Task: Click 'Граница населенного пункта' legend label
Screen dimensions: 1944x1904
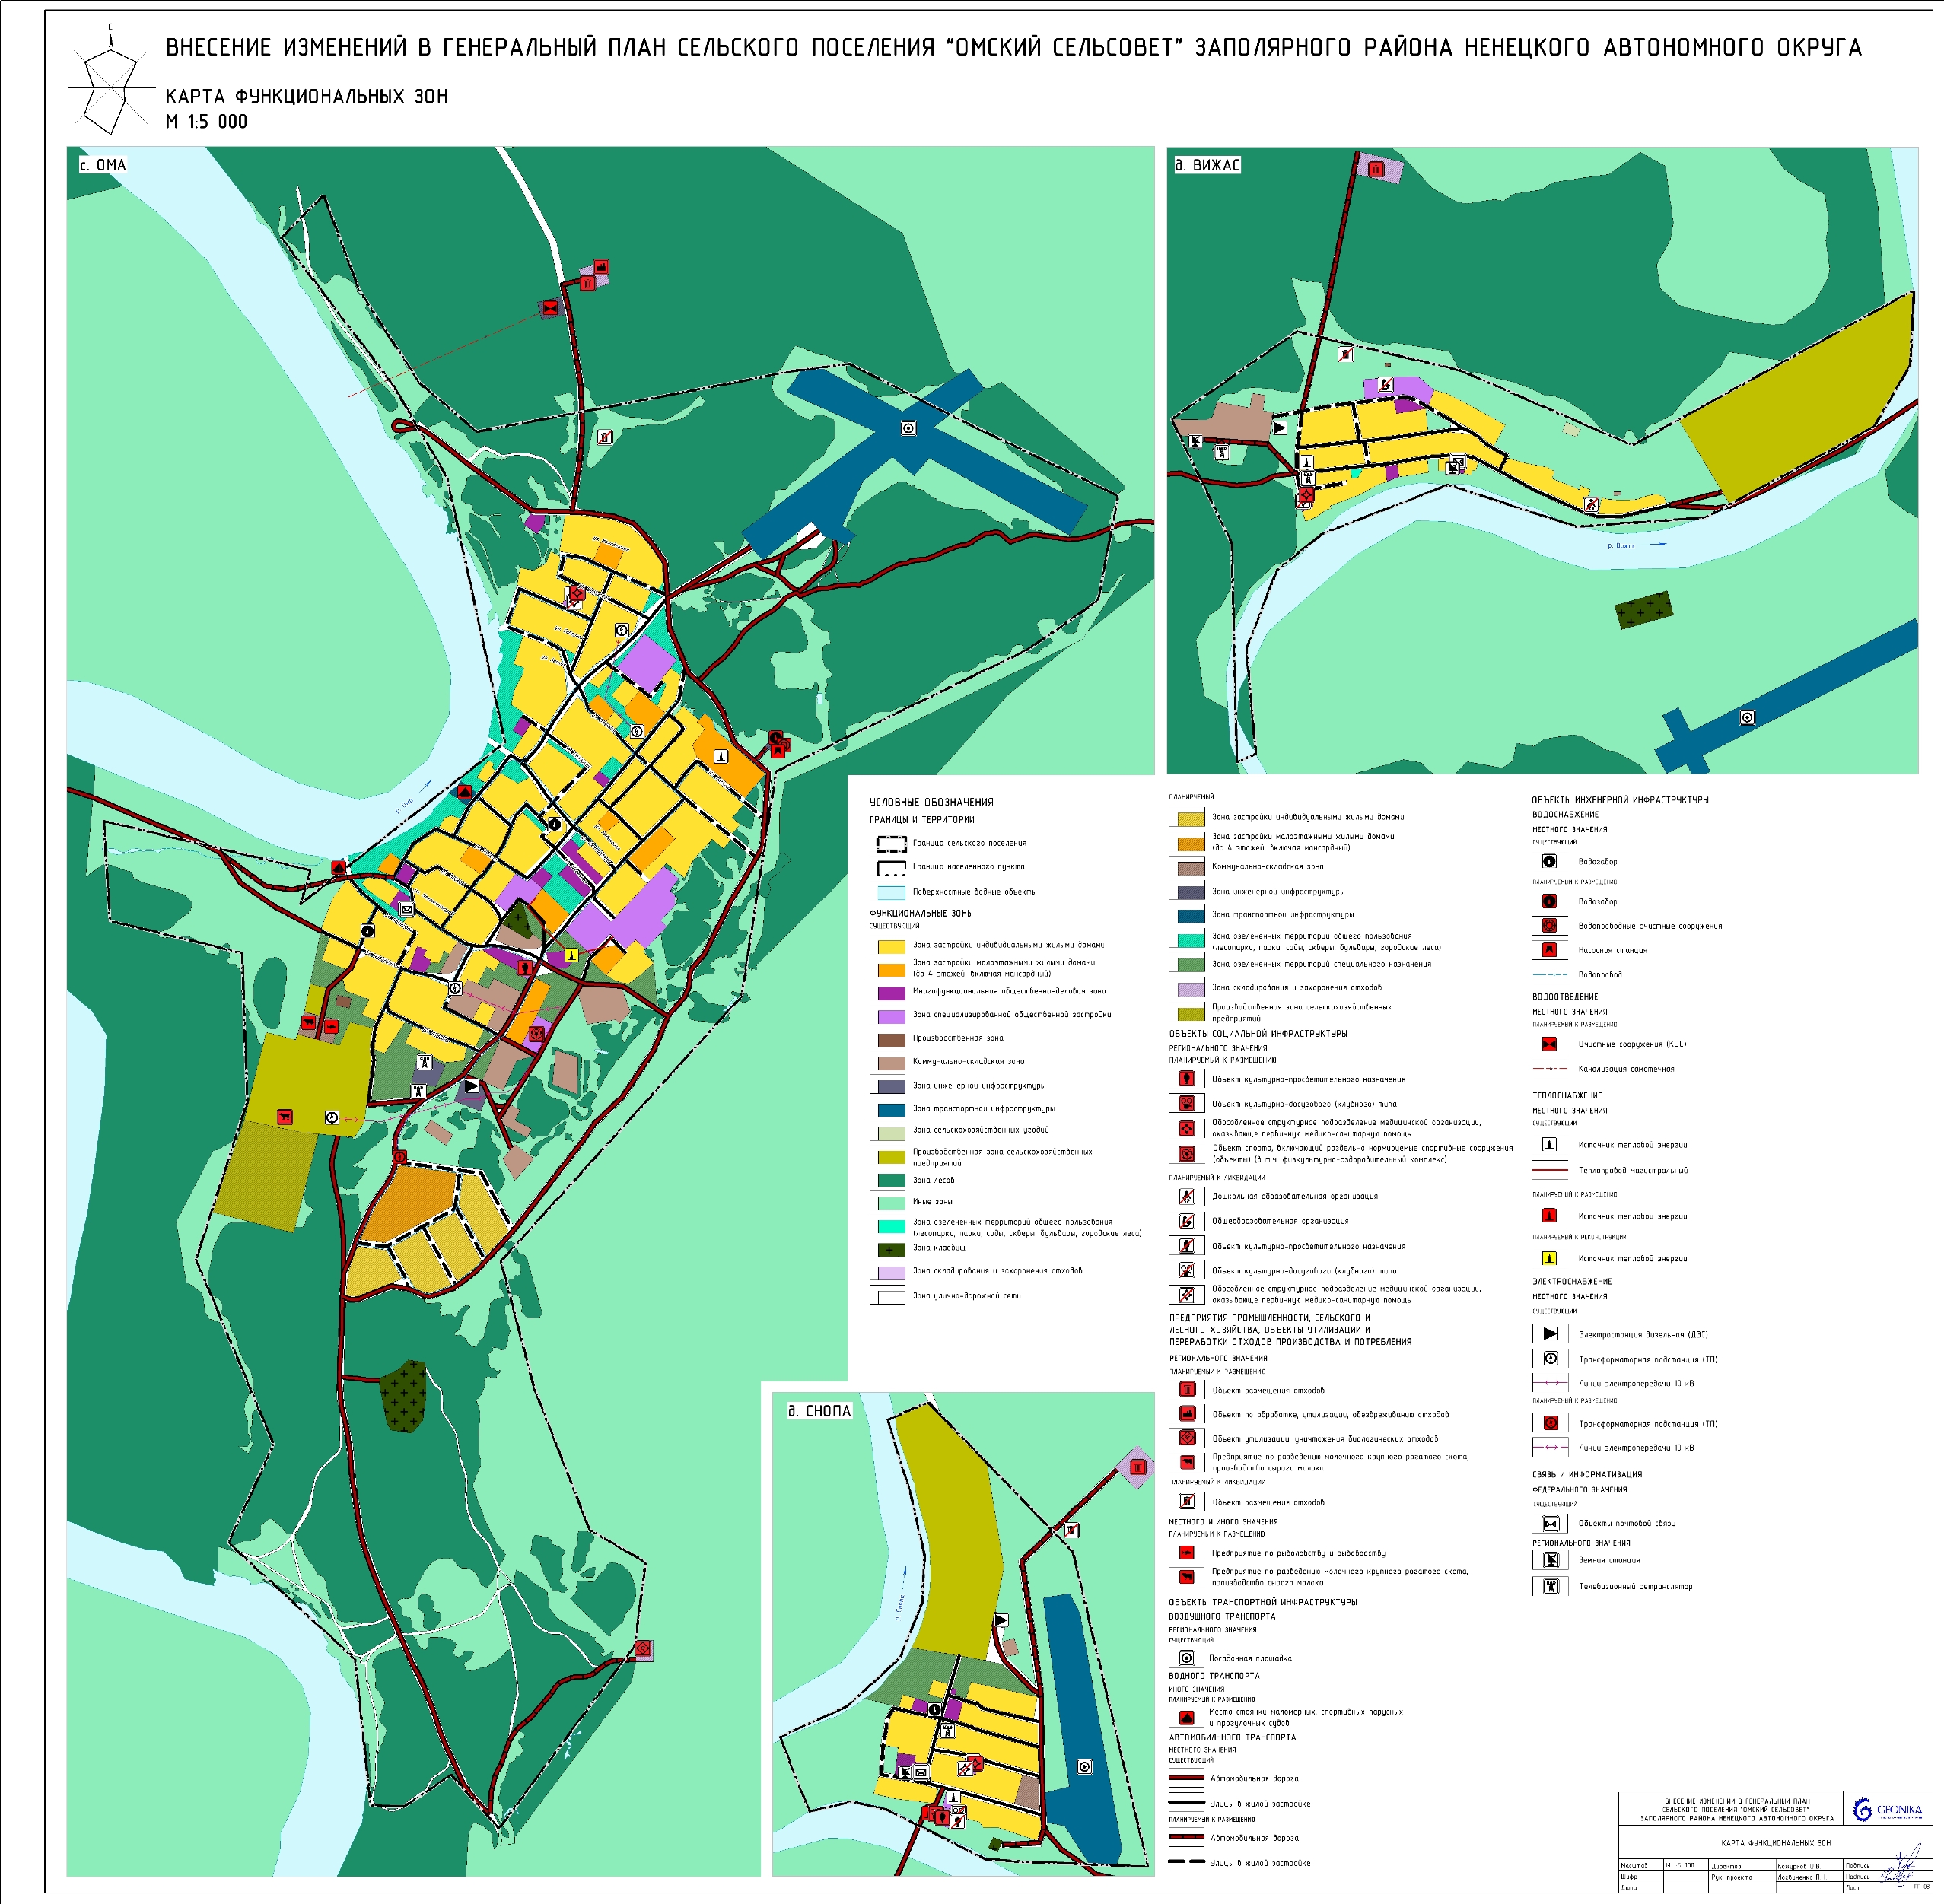Action: [968, 866]
